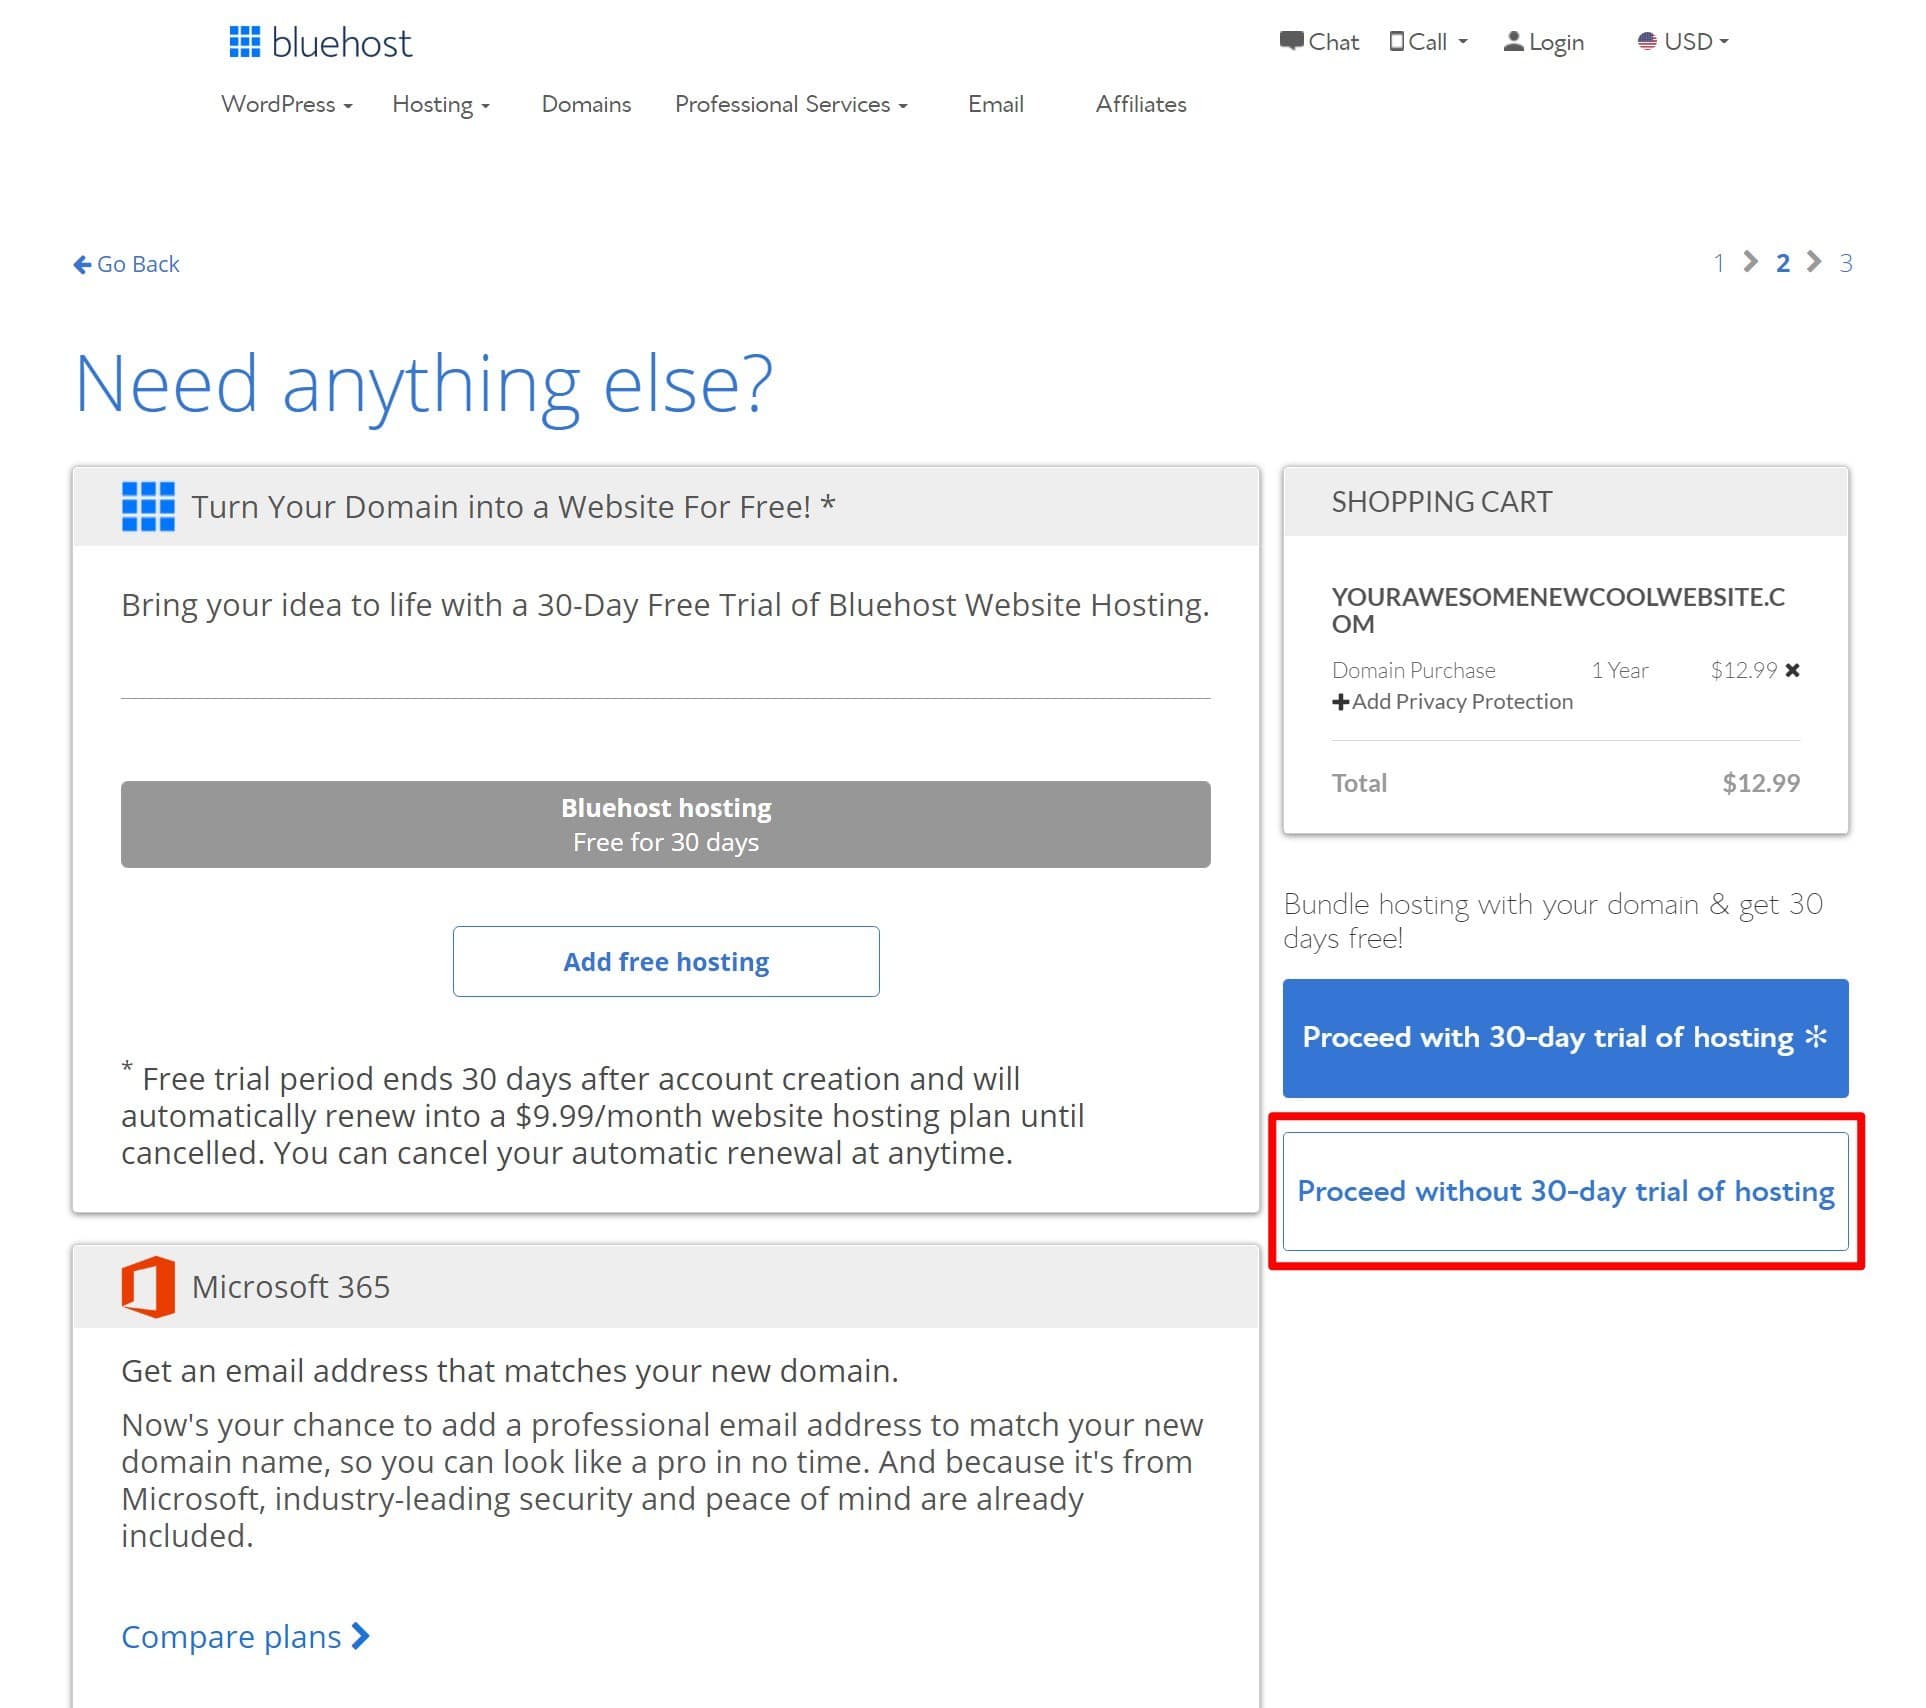The width and height of the screenshot is (1926, 1708).
Task: Click the Go Back arrow icon
Action: (x=82, y=264)
